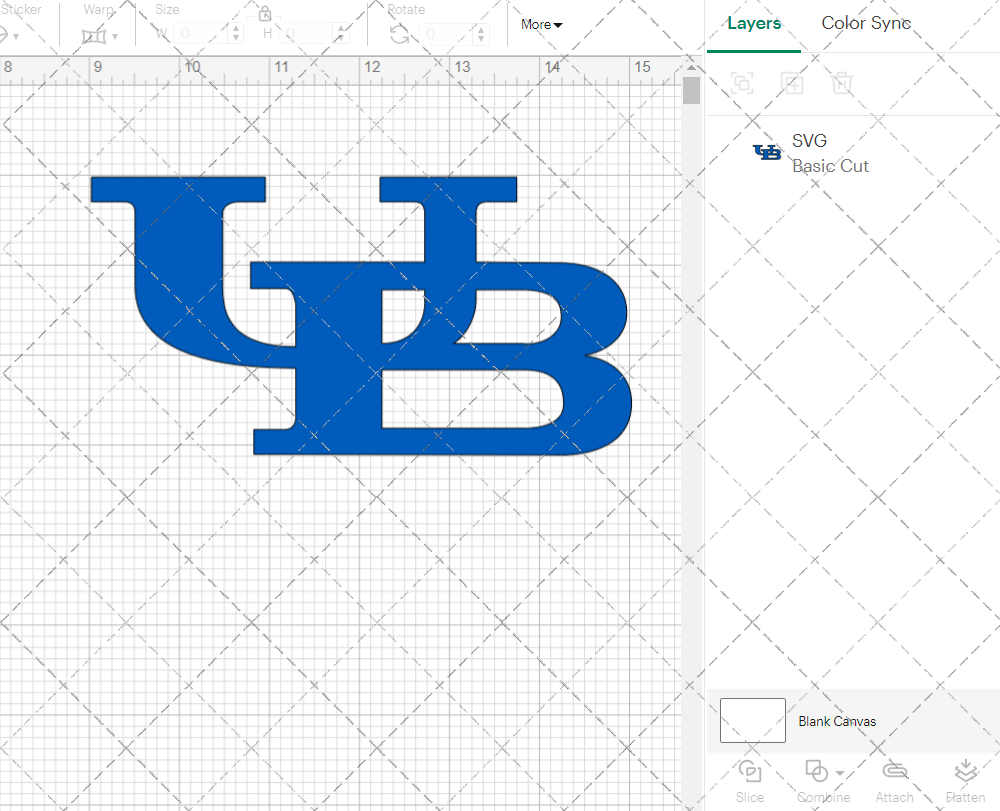The height and width of the screenshot is (811, 1000).
Task: Select the SVG Basic Cut layer thumbnail
Action: tap(766, 152)
